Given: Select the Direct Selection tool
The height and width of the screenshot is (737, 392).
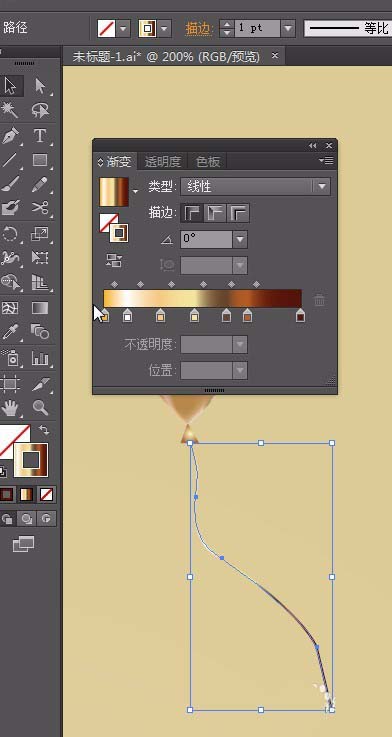Looking at the screenshot, I should [40, 86].
